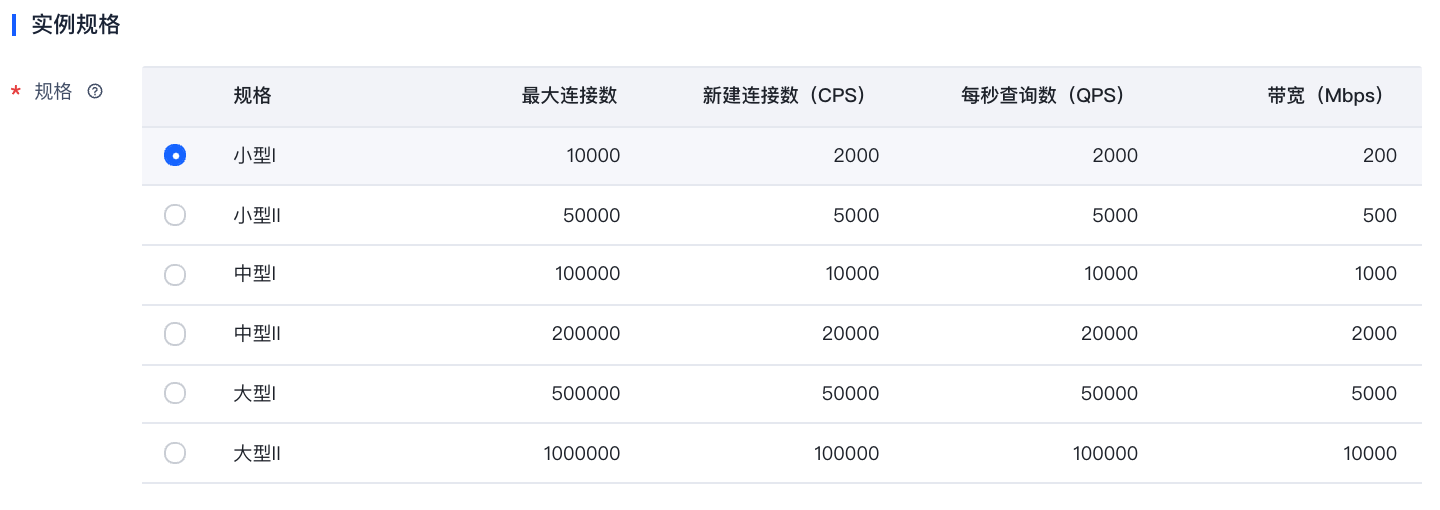Pick the 大型II radio button
This screenshot has height=510, width=1440.
tap(175, 453)
